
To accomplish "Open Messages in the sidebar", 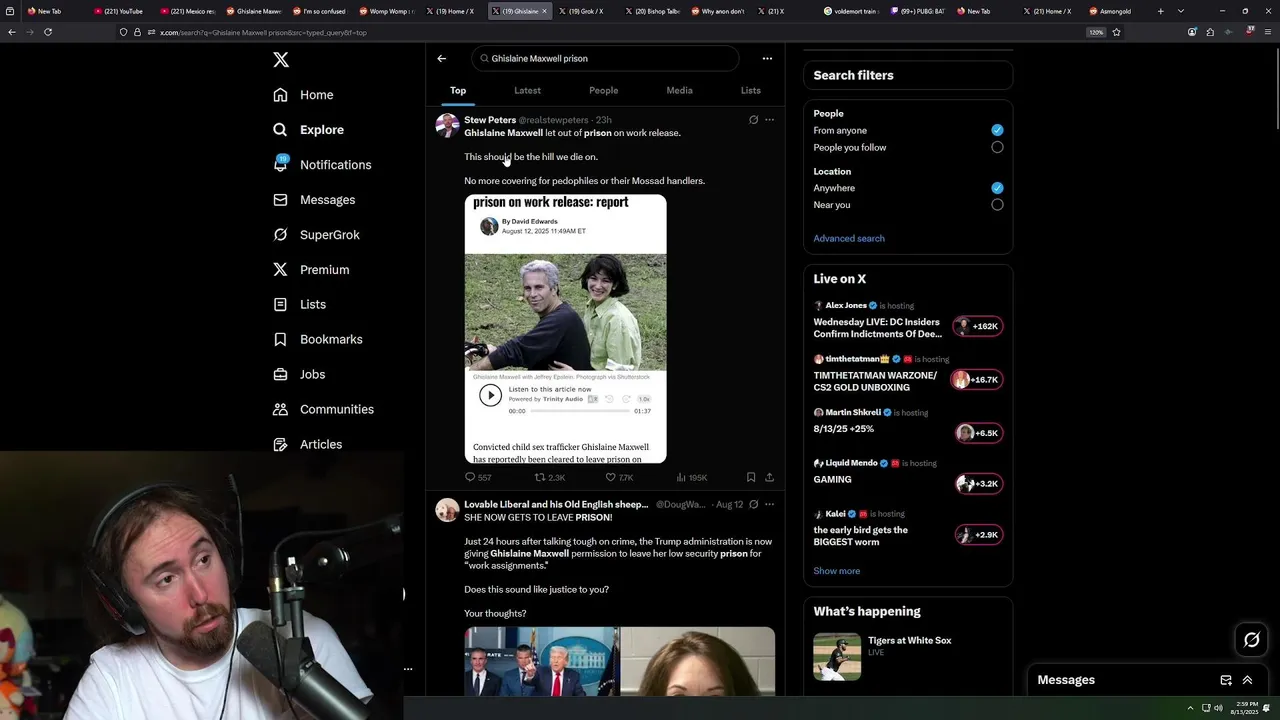I will (x=313, y=200).
